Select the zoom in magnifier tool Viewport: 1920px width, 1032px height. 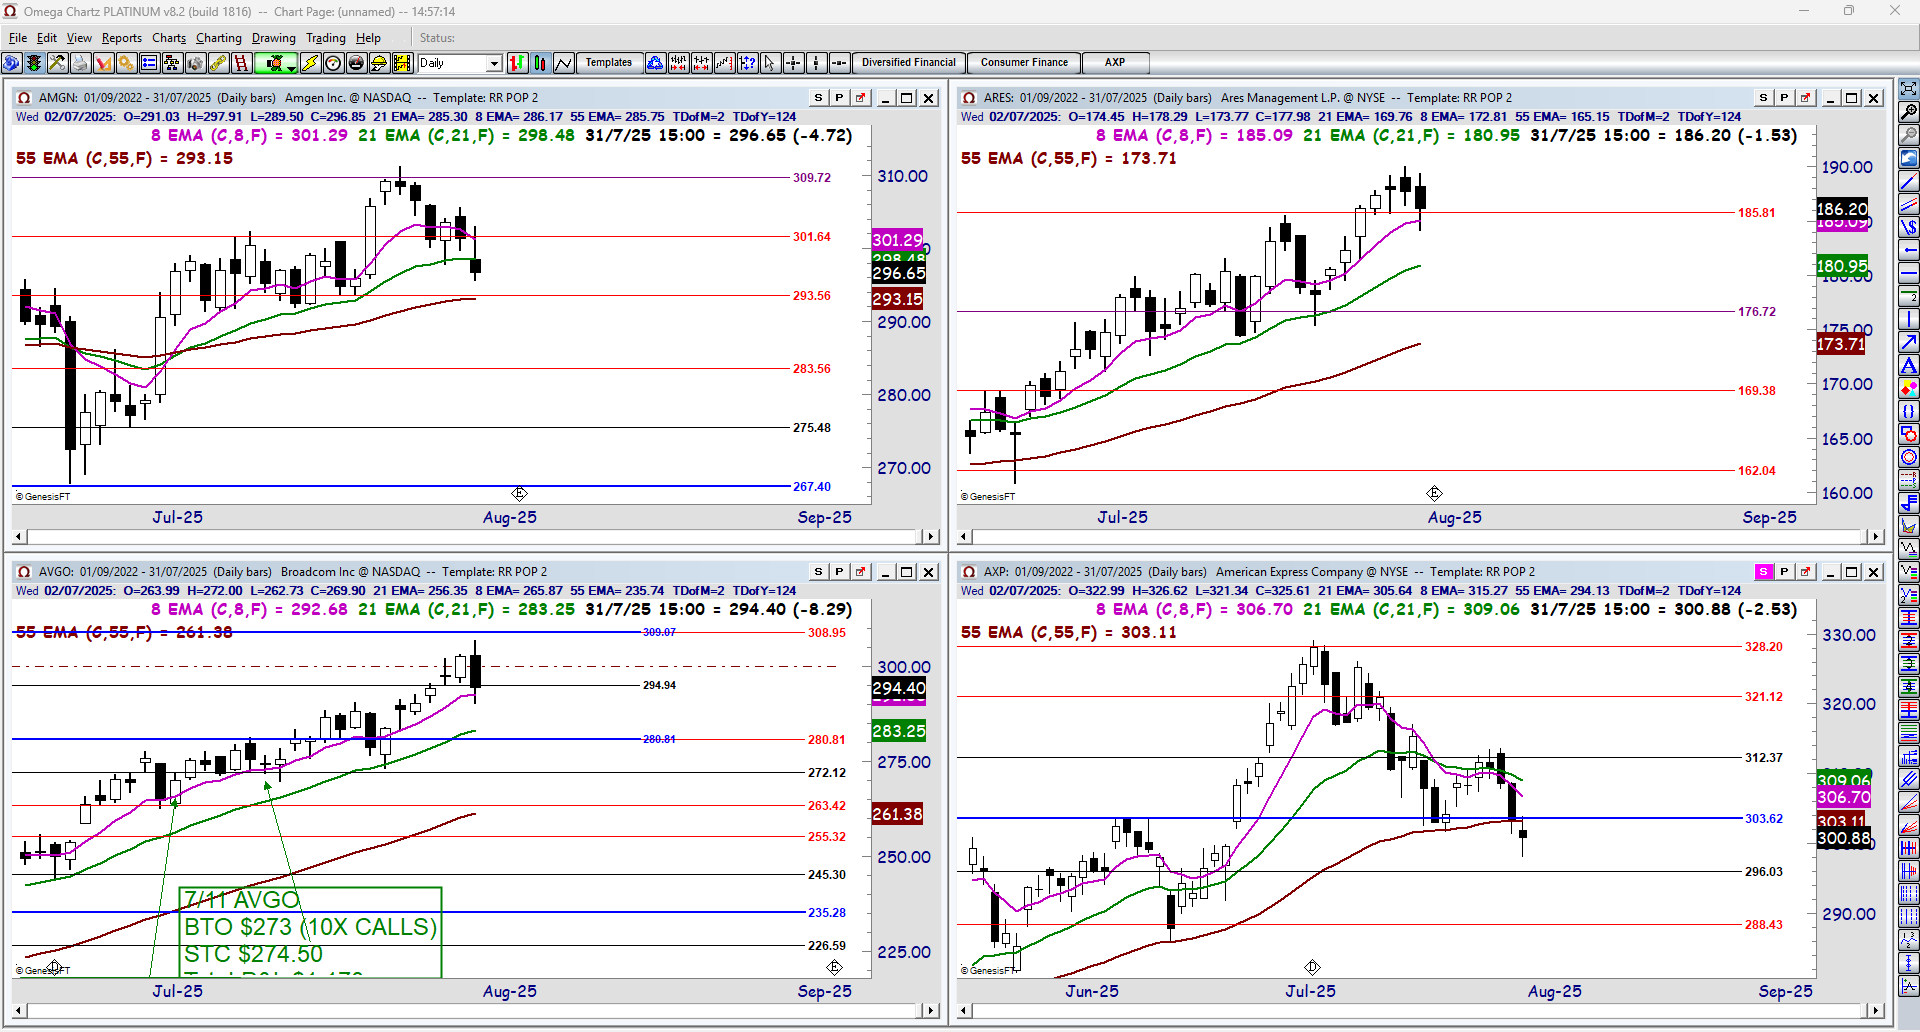click(1909, 112)
